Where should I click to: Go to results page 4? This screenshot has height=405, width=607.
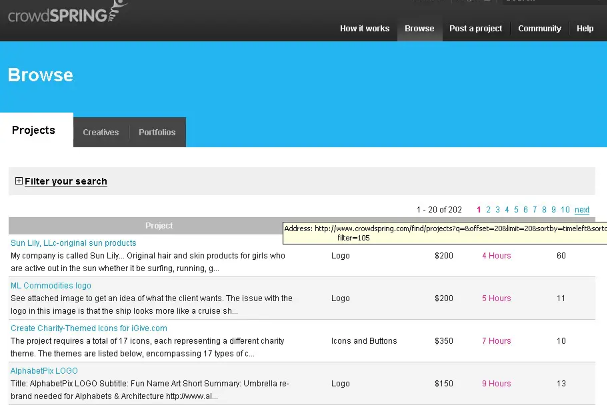pos(507,209)
